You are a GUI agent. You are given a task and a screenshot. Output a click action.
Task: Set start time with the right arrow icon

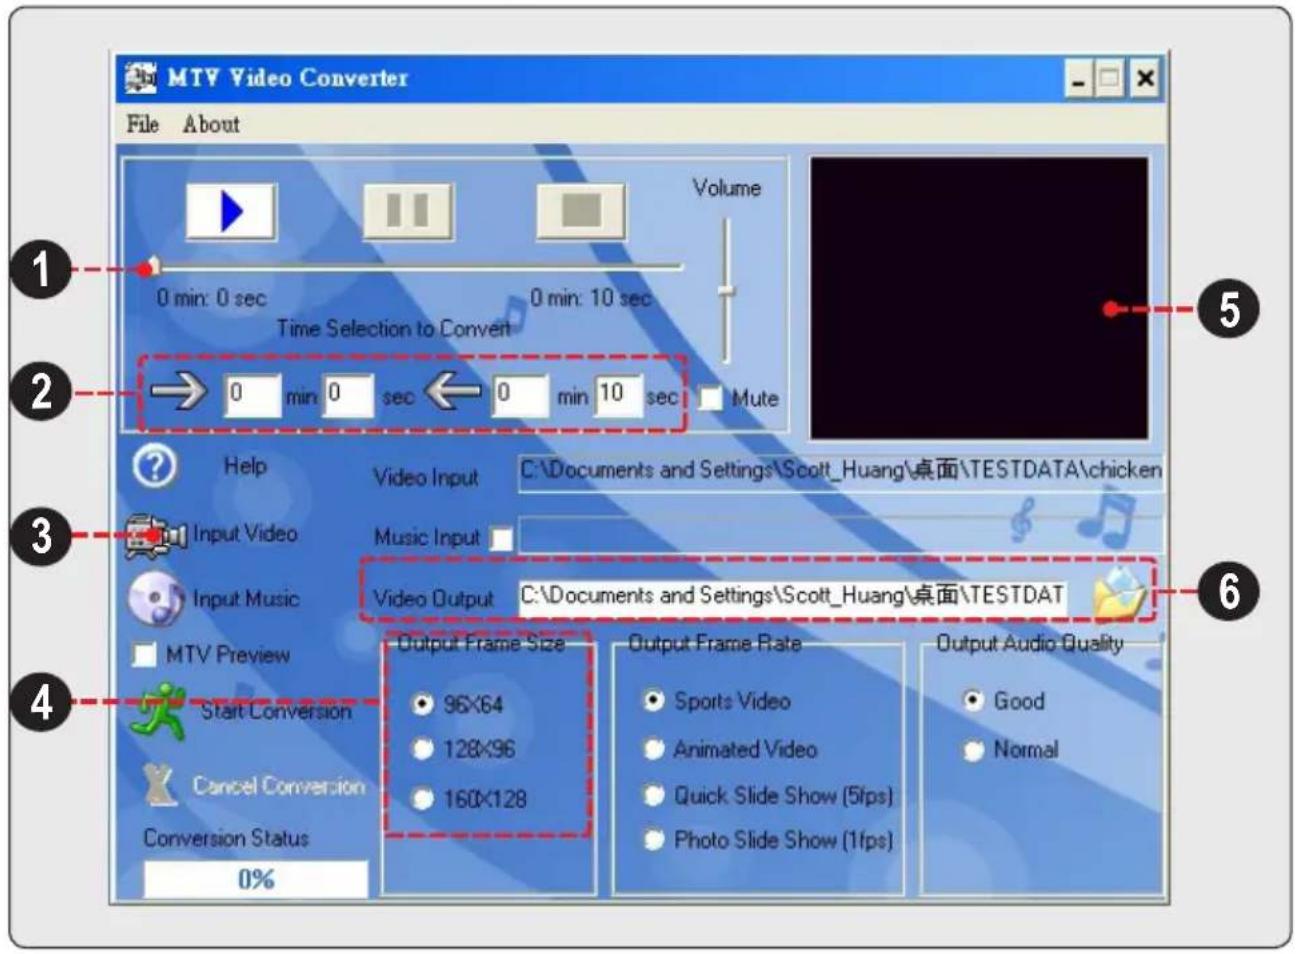click(178, 392)
